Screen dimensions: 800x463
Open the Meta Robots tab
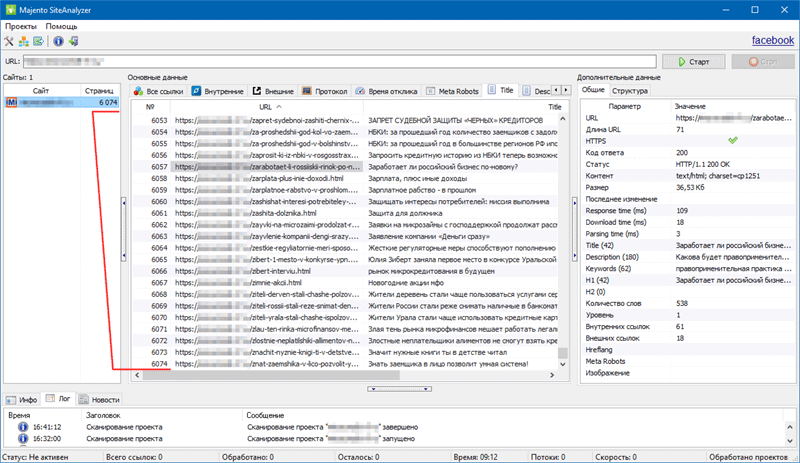(x=453, y=91)
